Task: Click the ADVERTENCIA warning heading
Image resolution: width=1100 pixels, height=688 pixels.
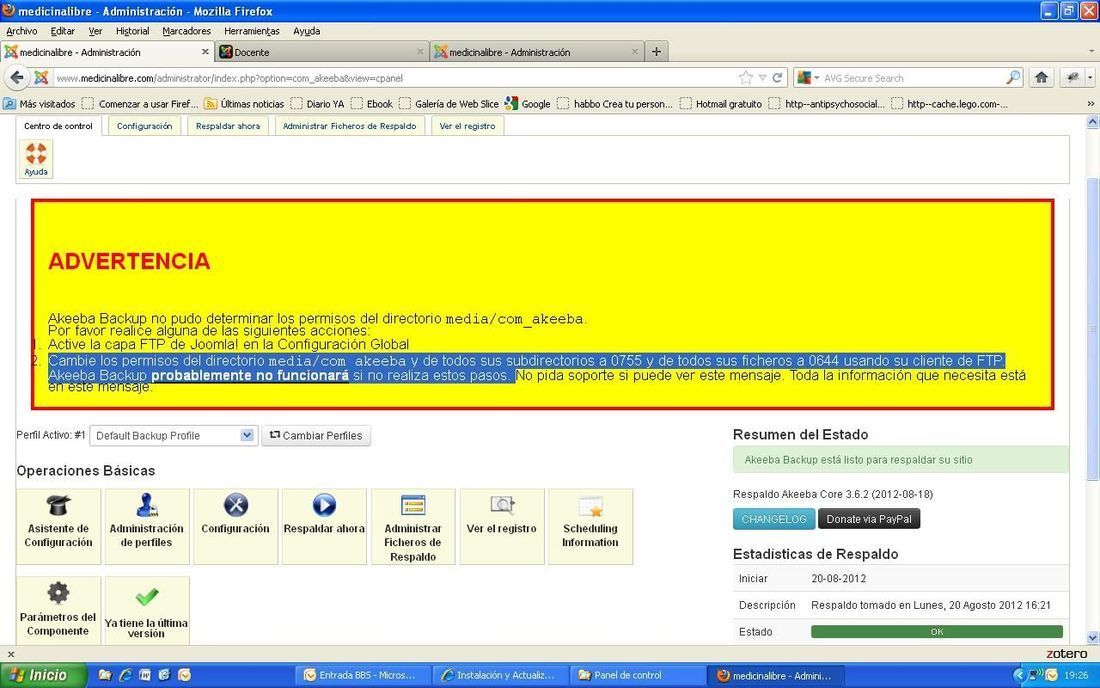Action: 129,261
